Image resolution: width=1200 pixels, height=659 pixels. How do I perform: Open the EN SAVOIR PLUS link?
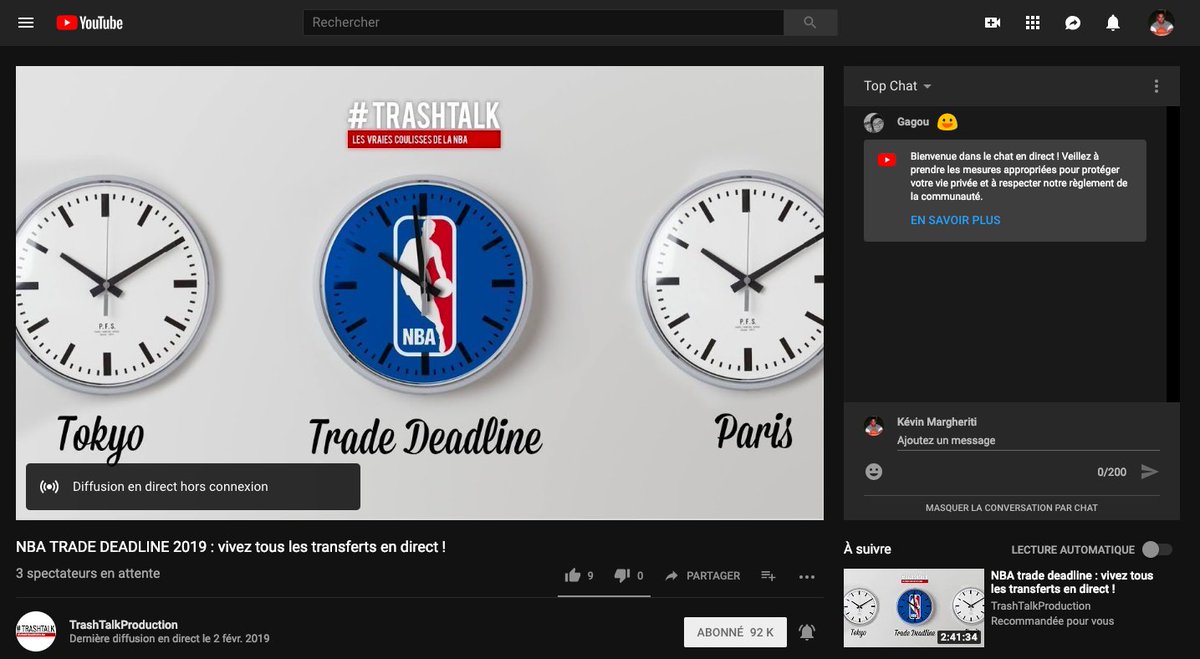tap(955, 220)
